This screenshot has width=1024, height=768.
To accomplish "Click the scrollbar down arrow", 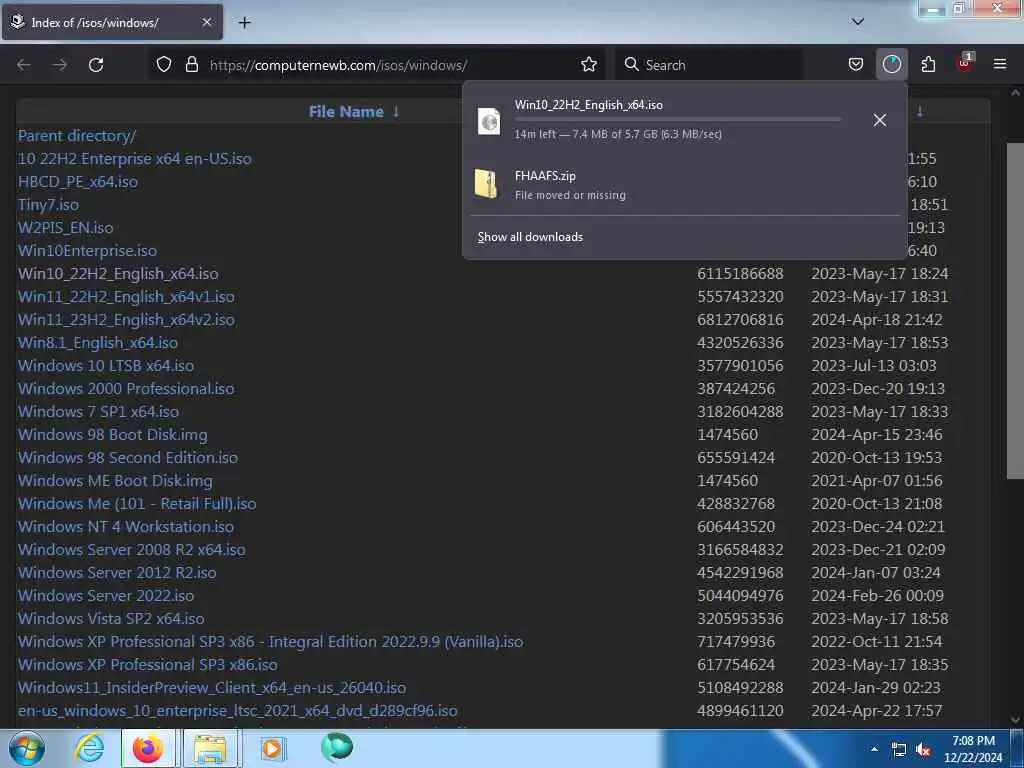I will click(x=1016, y=720).
